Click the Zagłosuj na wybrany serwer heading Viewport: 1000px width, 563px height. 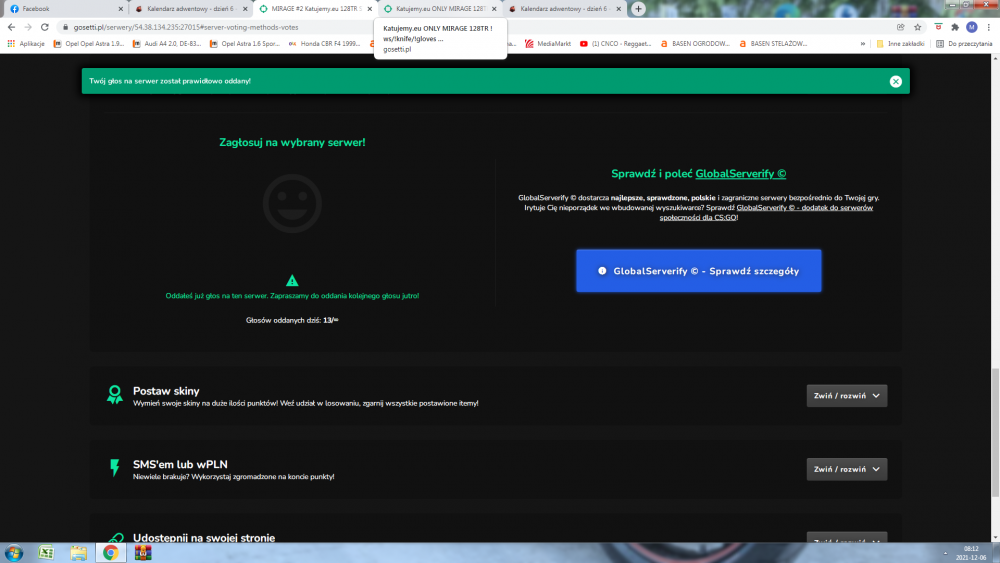(292, 142)
